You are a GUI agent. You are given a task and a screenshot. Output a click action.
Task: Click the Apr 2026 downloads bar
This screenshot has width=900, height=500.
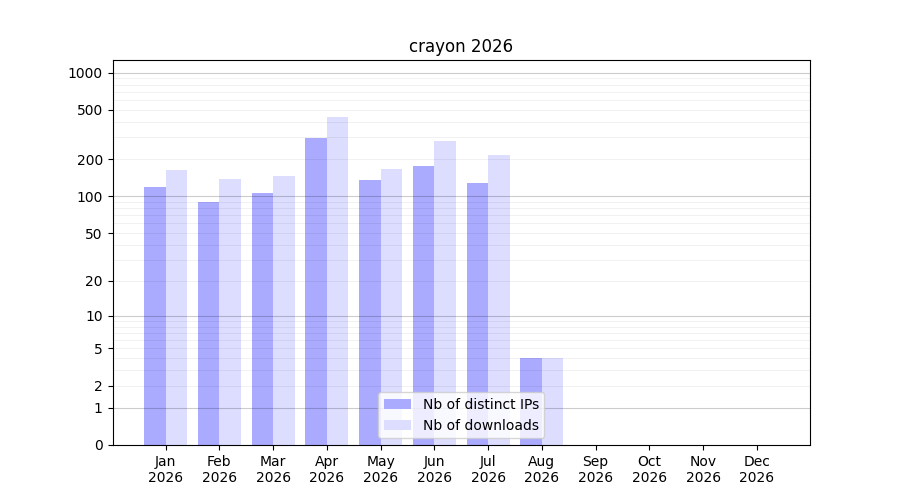click(338, 281)
